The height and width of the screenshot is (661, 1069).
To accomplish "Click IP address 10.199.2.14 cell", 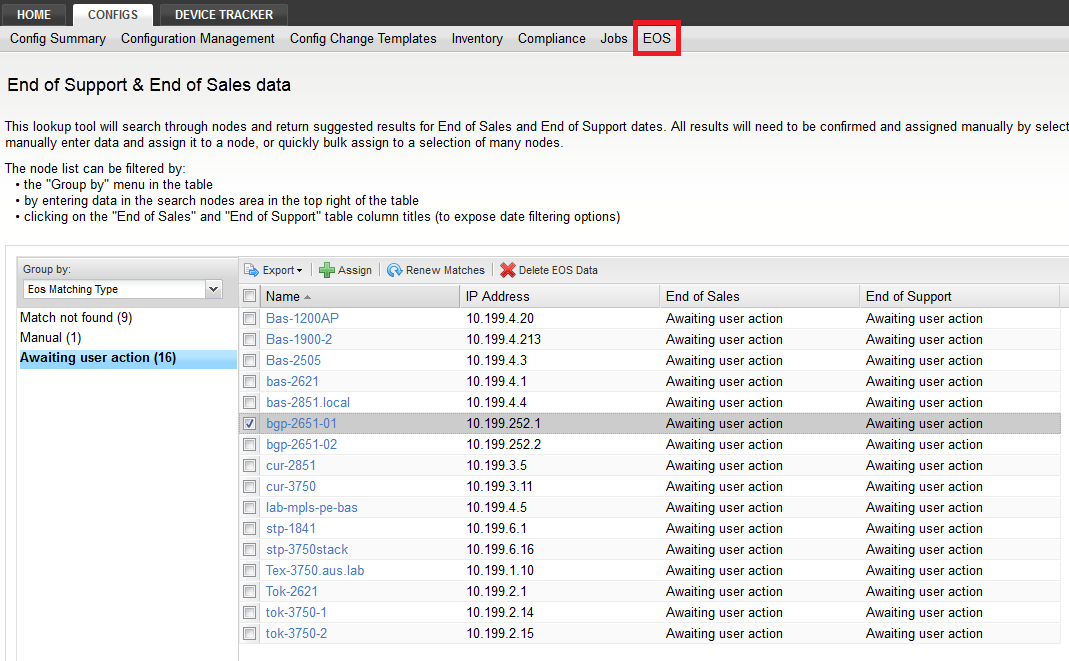I will coord(500,613).
